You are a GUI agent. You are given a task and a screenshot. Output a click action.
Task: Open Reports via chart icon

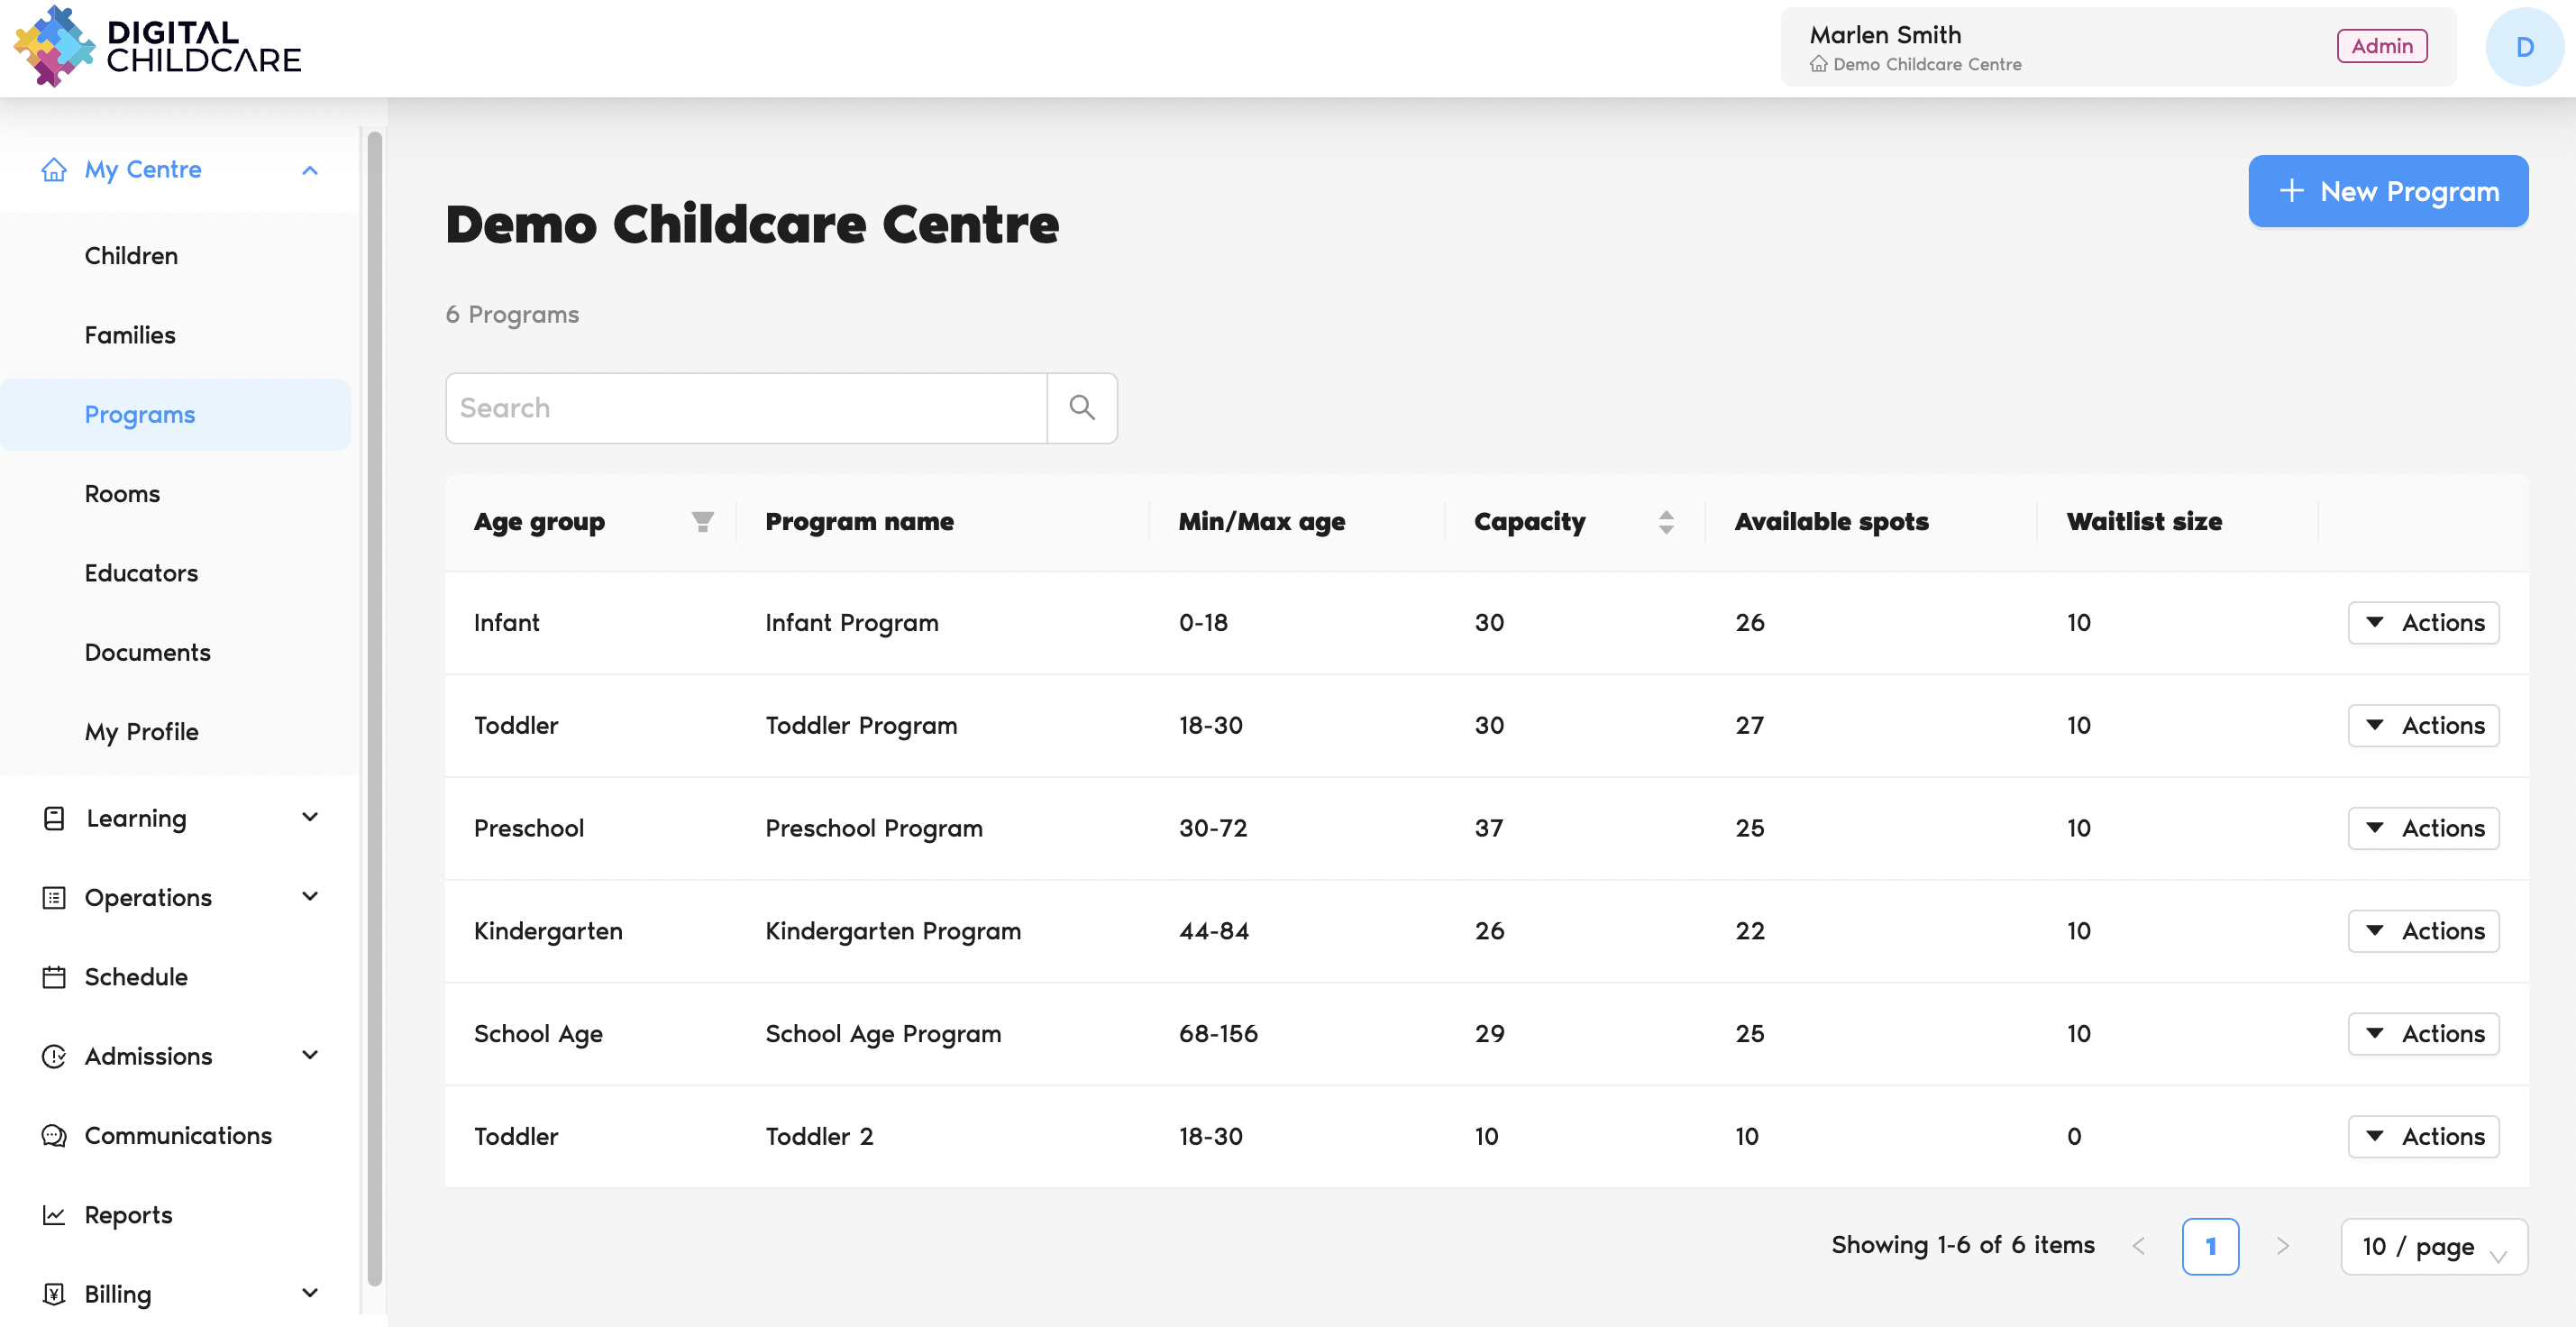point(54,1214)
